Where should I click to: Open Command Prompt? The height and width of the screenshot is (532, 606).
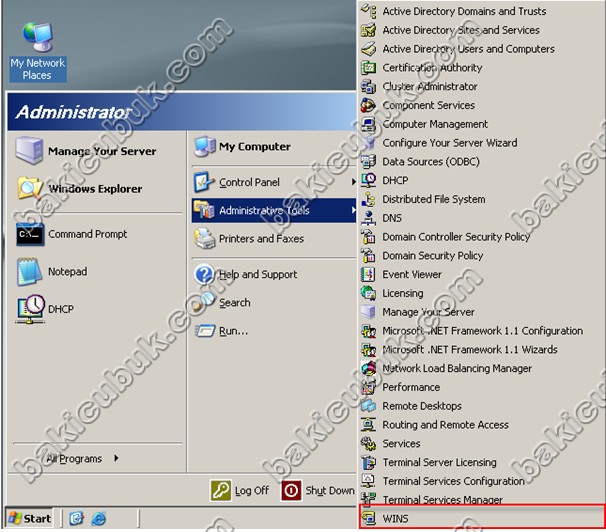(97, 234)
